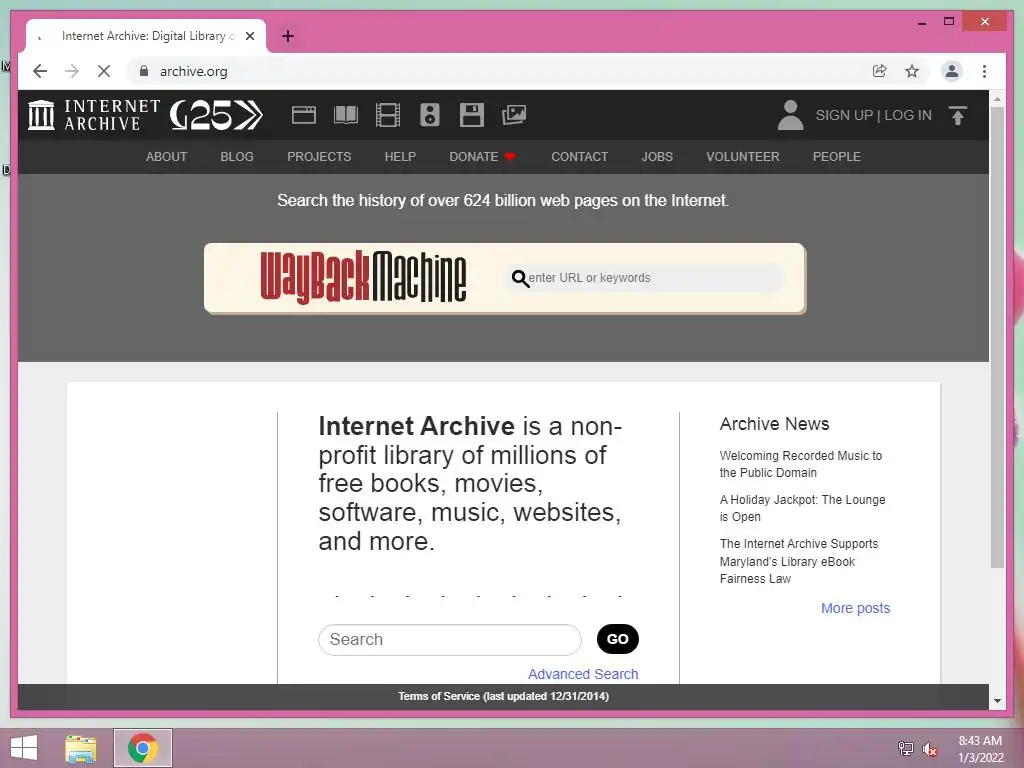Click the GO search button
Image resolution: width=1024 pixels, height=768 pixels.
[618, 639]
